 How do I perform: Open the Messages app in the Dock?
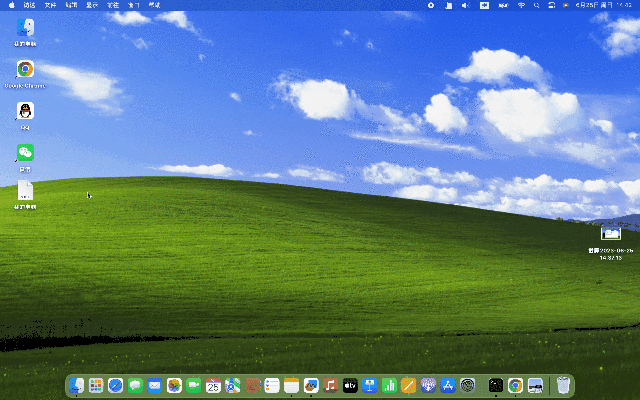[x=135, y=385]
